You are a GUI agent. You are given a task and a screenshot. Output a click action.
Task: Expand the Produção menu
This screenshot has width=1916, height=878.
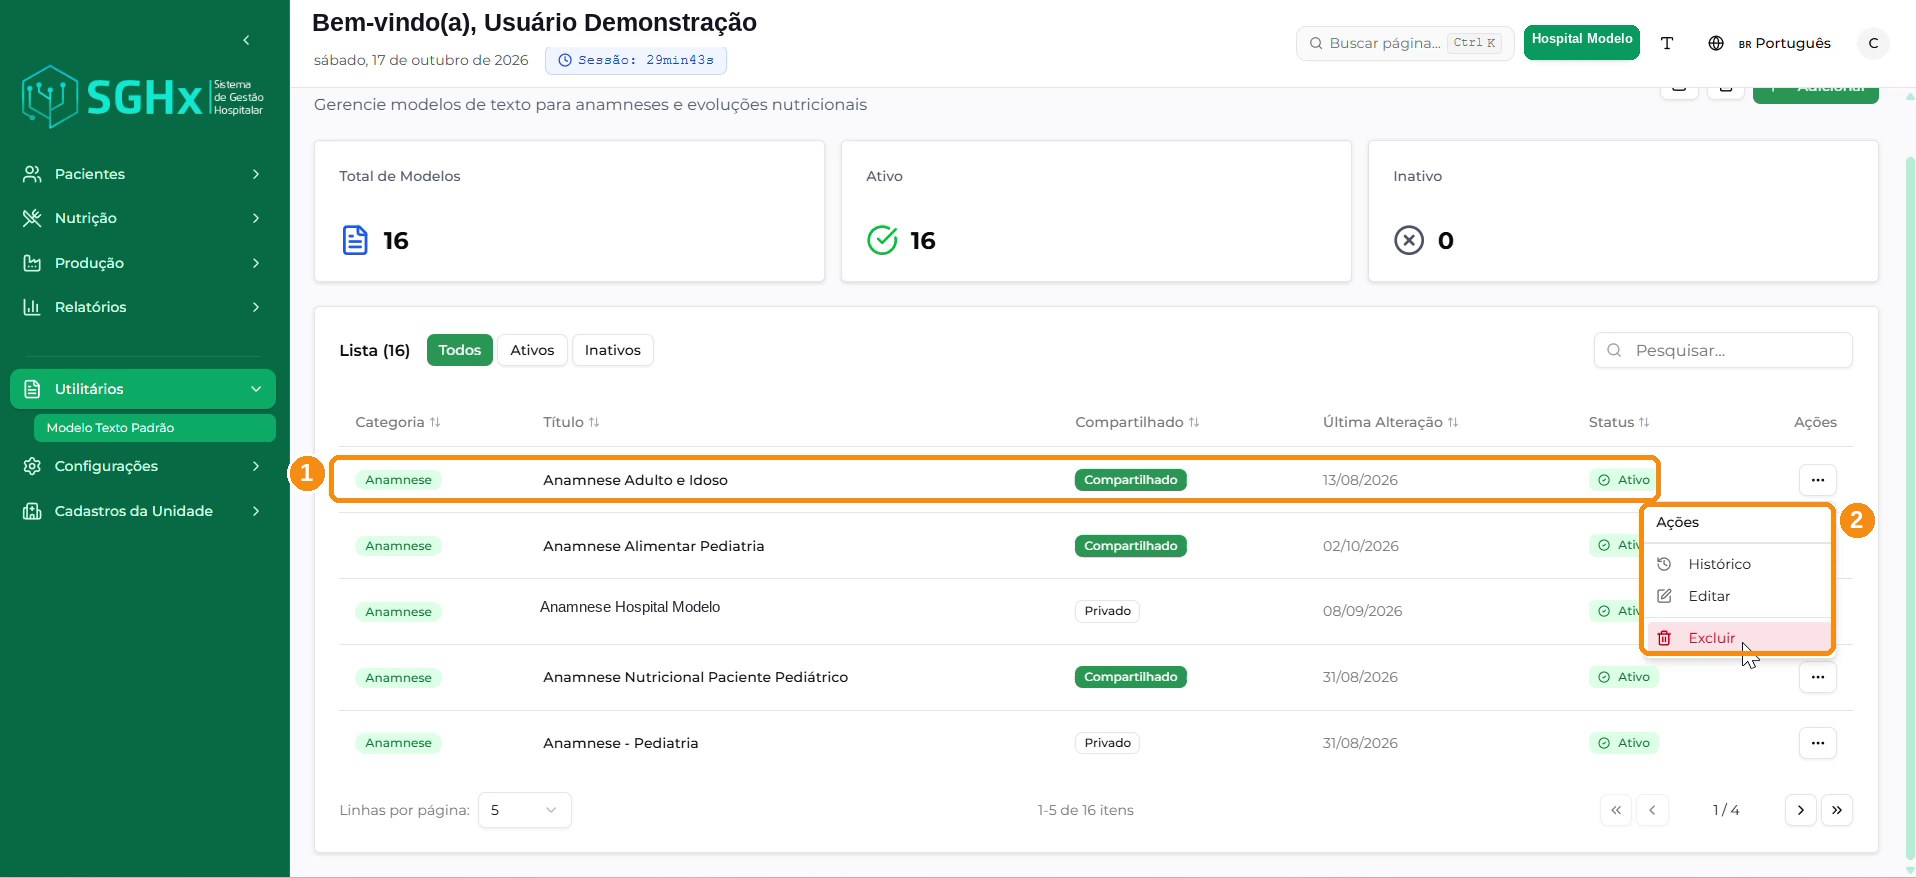[143, 263]
